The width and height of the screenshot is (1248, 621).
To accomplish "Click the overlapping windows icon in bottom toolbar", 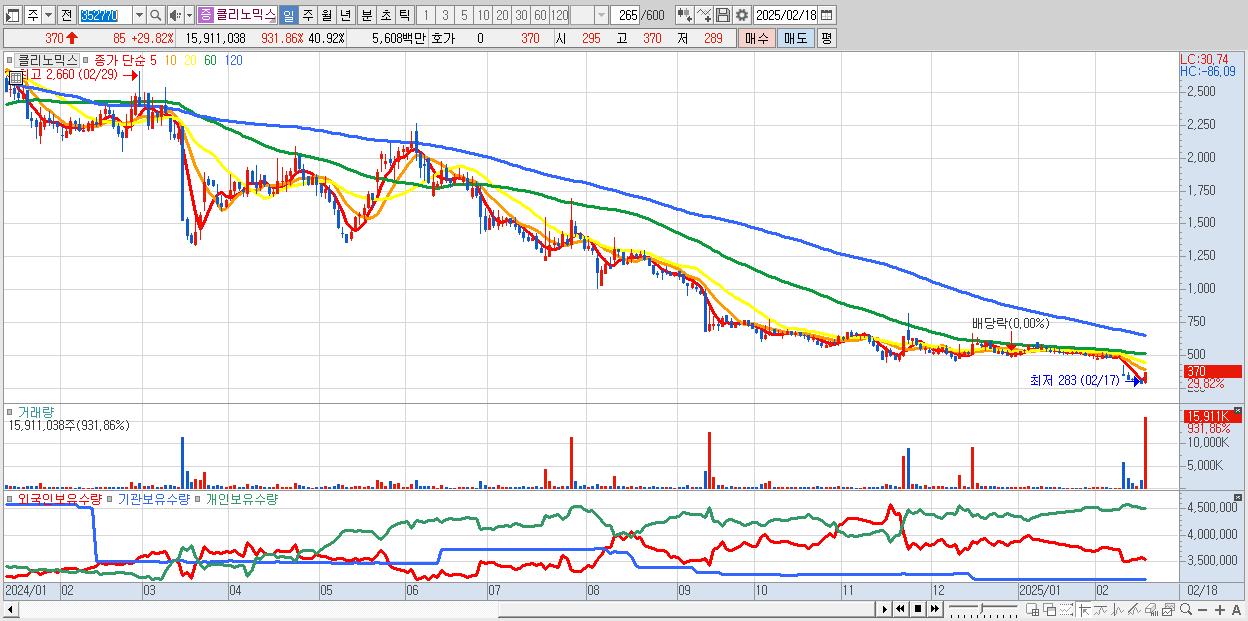I will coord(1049,610).
